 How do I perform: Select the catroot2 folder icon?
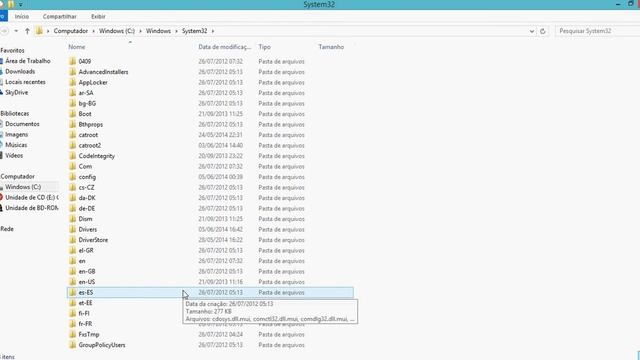click(73, 145)
